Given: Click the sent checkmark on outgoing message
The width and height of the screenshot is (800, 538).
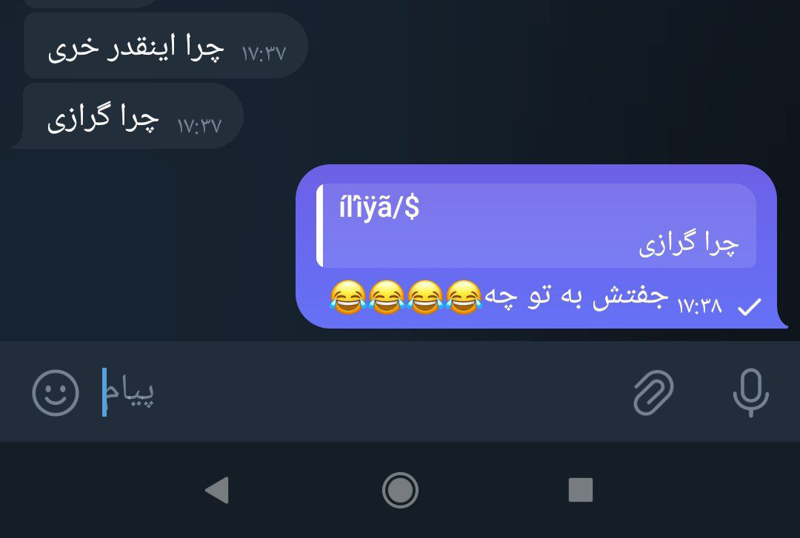Looking at the screenshot, I should click(749, 307).
